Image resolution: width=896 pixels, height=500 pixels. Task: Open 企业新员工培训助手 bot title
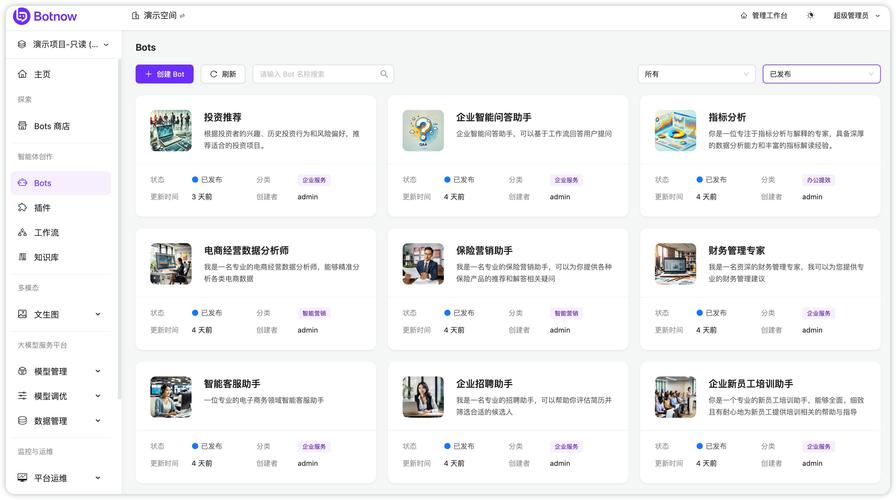(751, 383)
